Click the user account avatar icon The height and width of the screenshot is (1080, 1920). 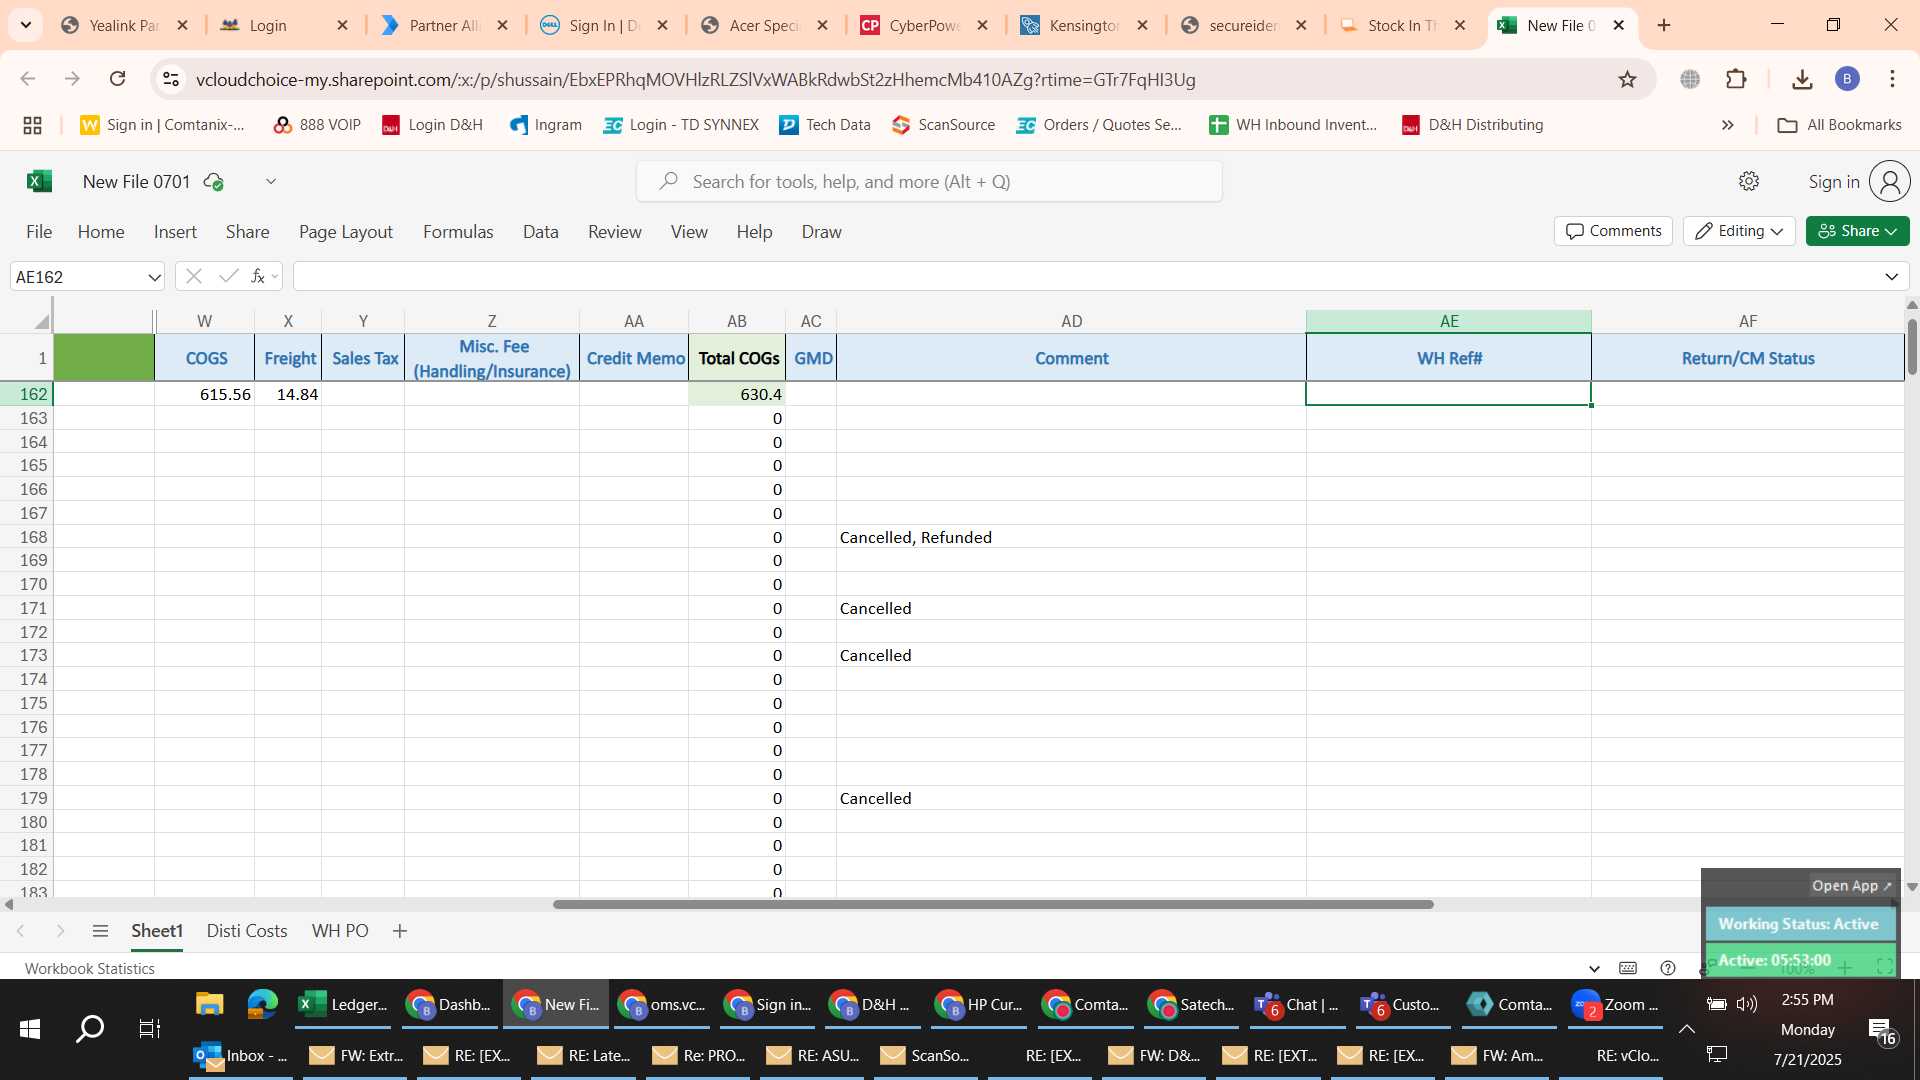click(1889, 181)
